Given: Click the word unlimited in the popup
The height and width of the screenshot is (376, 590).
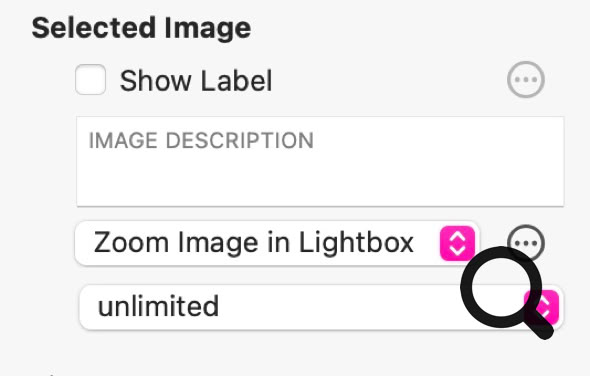Looking at the screenshot, I should [158, 306].
